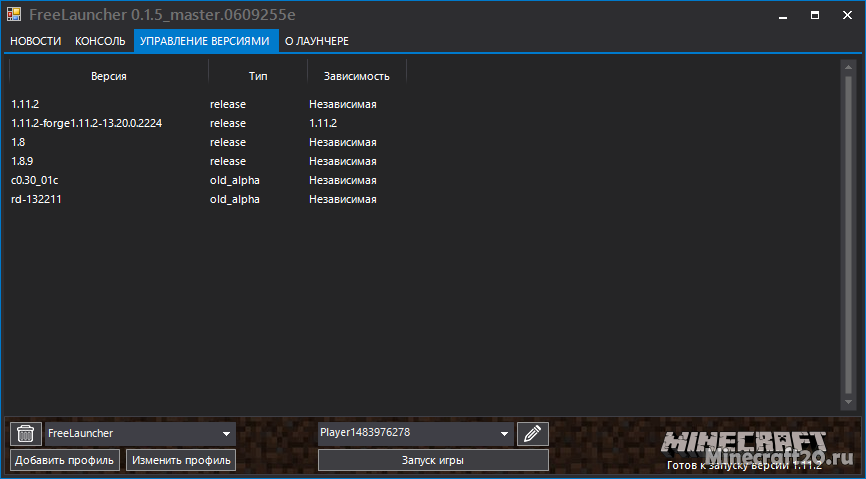
Task: Click the Изменить профиль button
Action: point(181,460)
